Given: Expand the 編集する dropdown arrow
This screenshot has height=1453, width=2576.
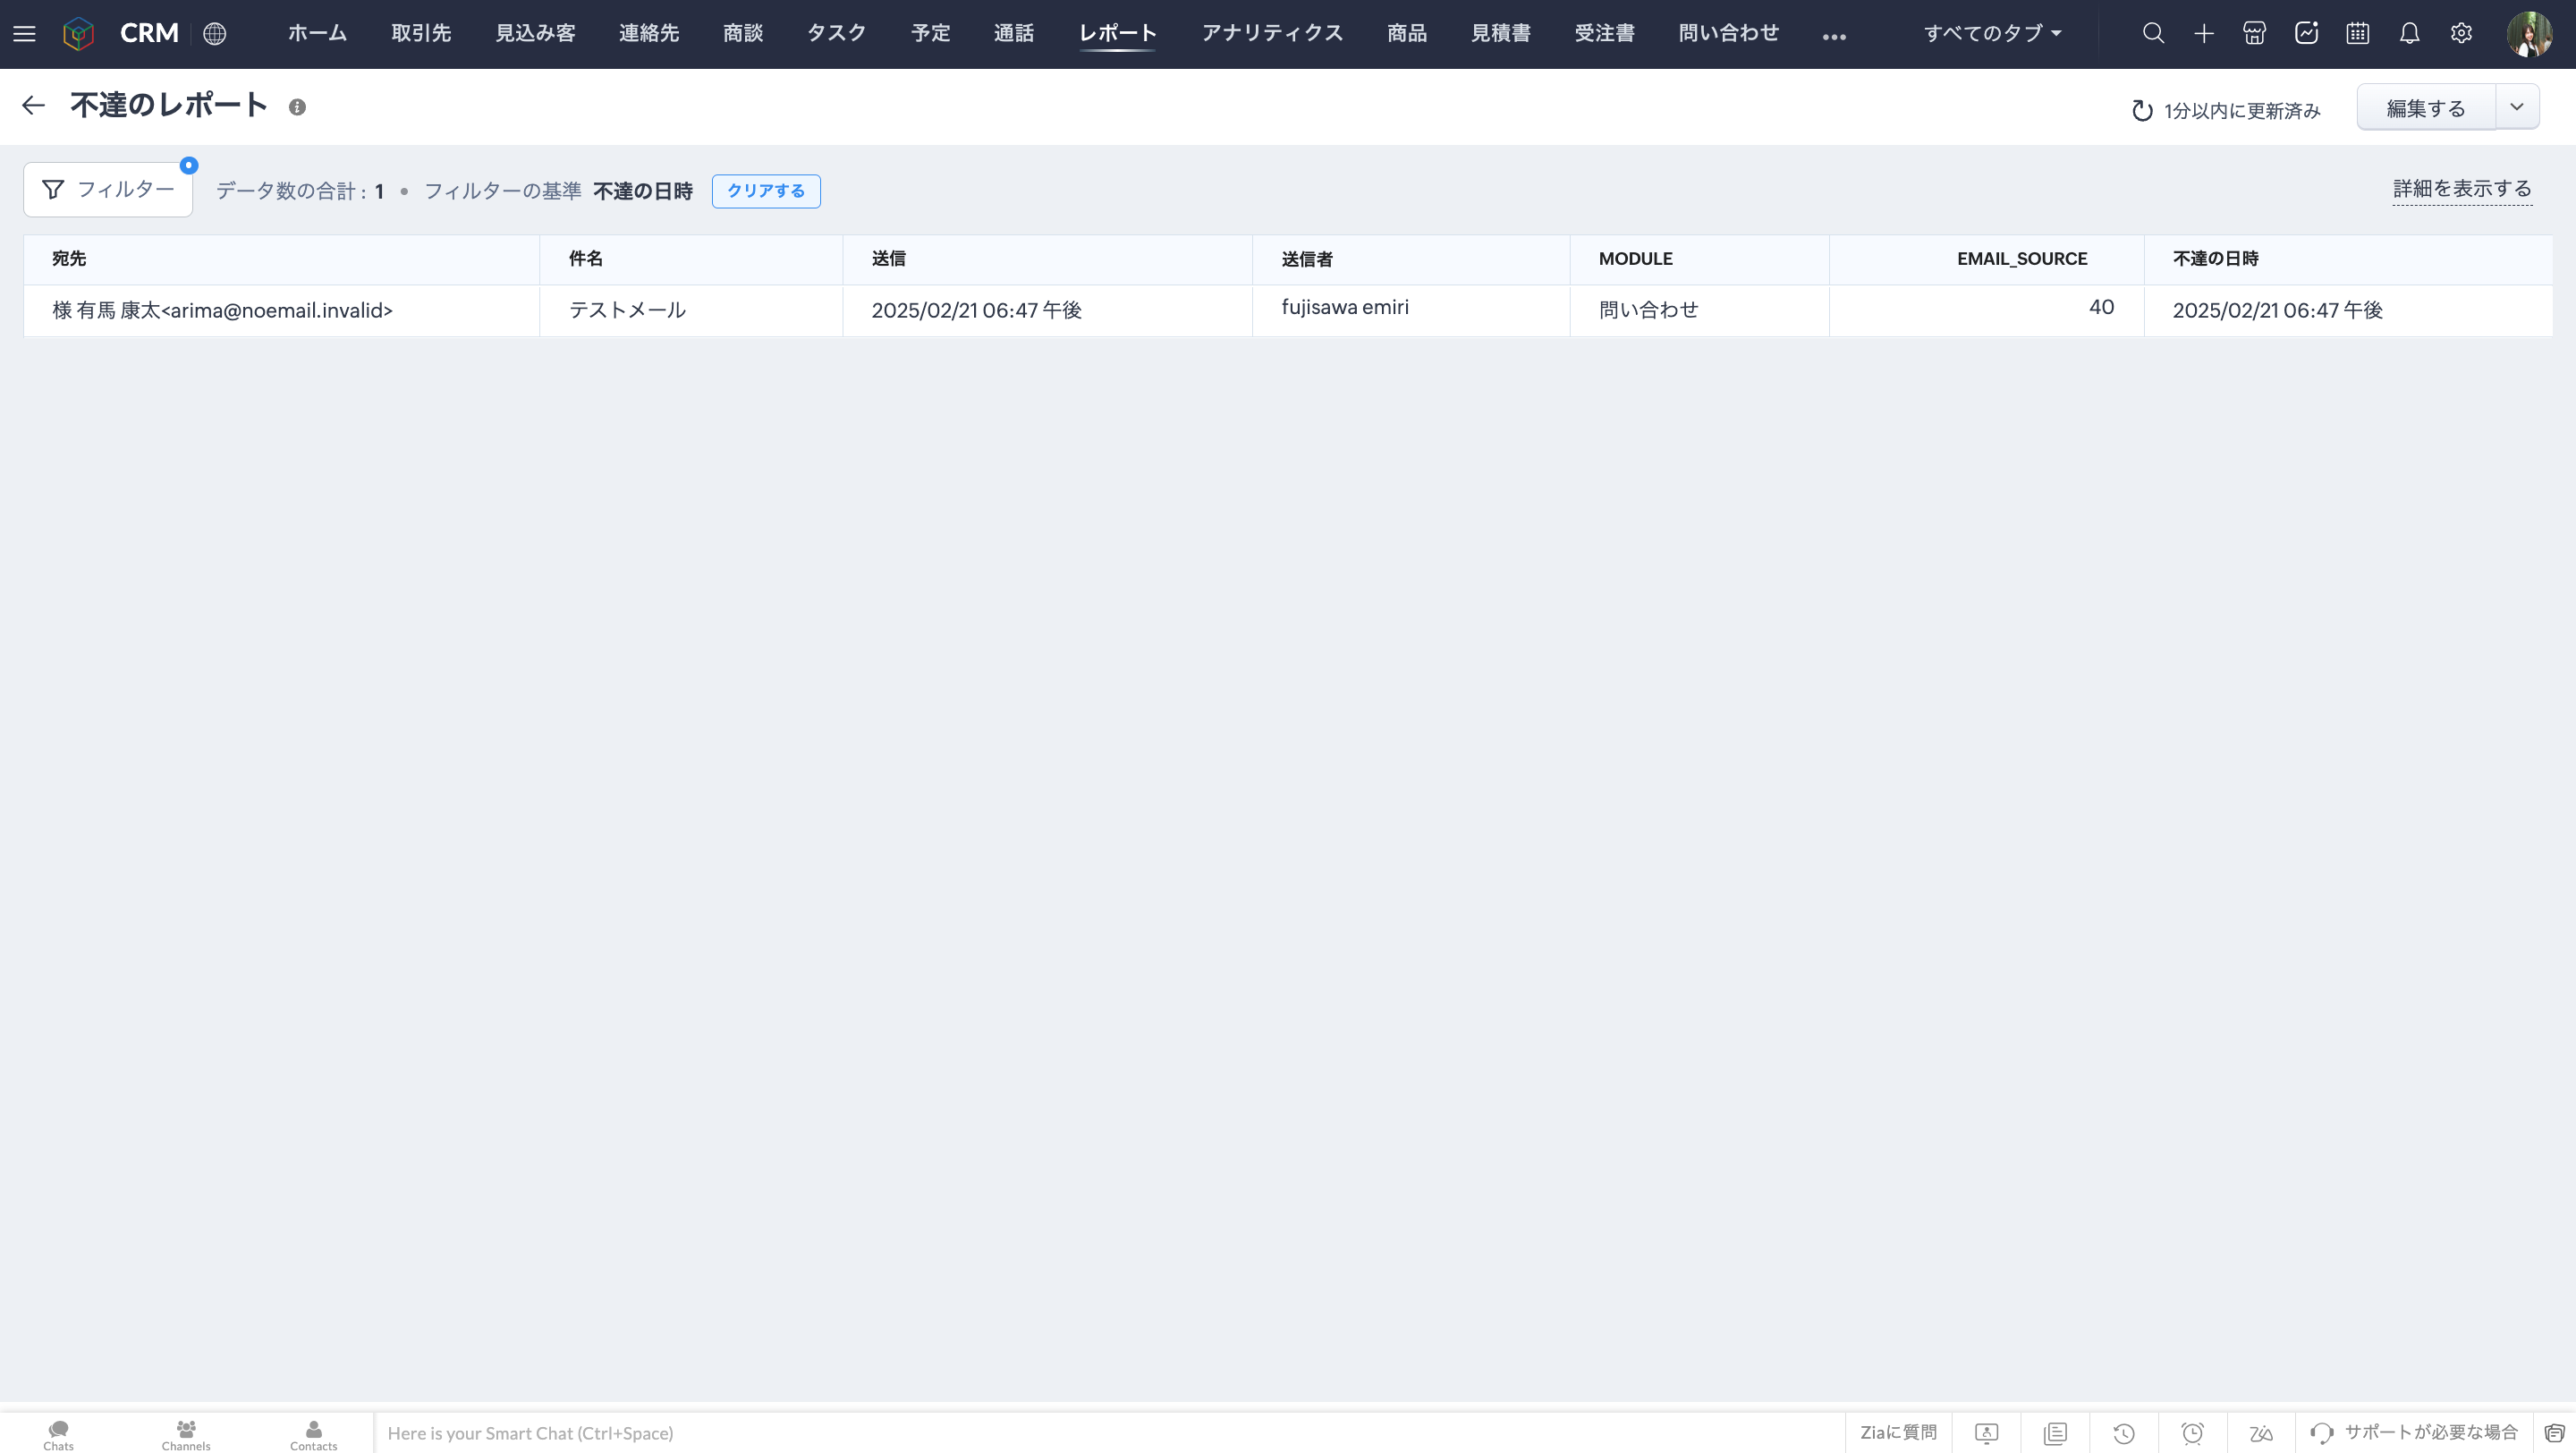Looking at the screenshot, I should 2517,107.
